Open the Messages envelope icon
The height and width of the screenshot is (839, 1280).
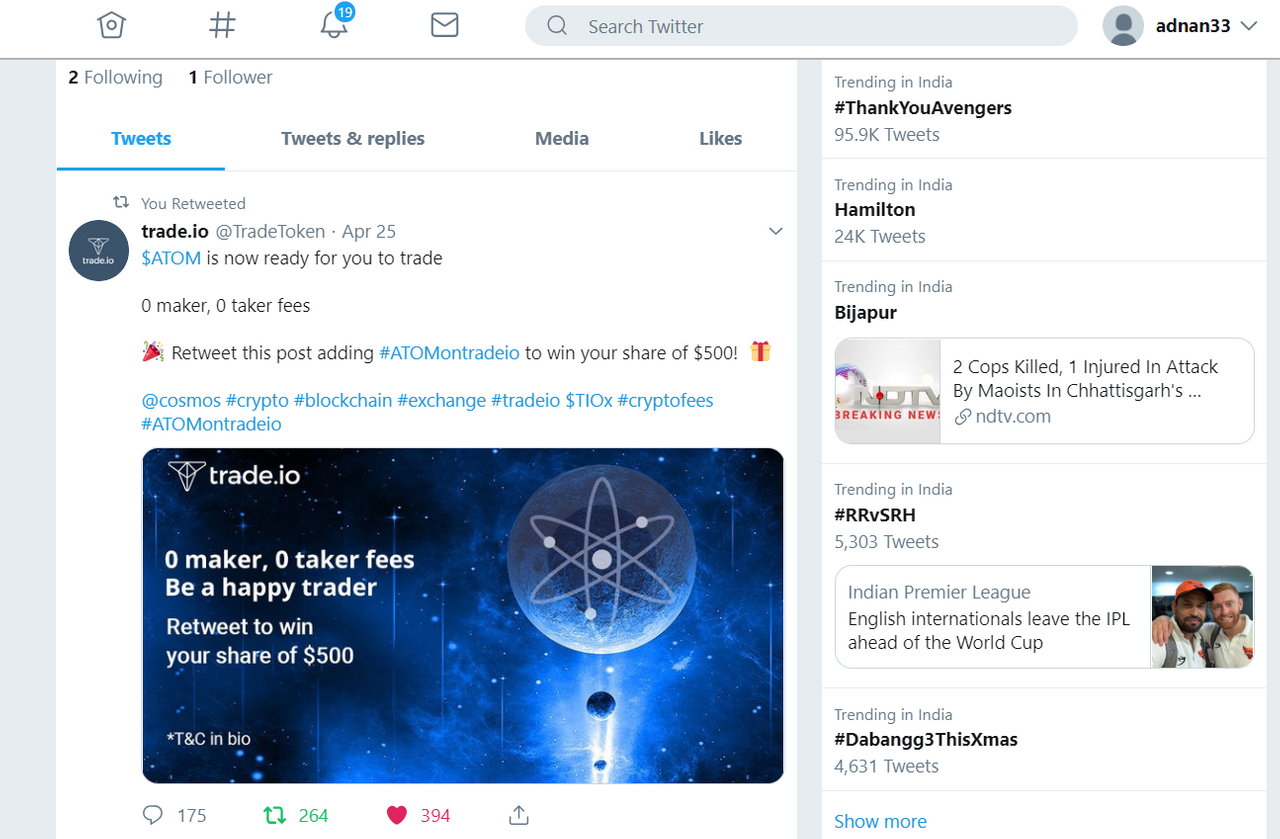[444, 25]
